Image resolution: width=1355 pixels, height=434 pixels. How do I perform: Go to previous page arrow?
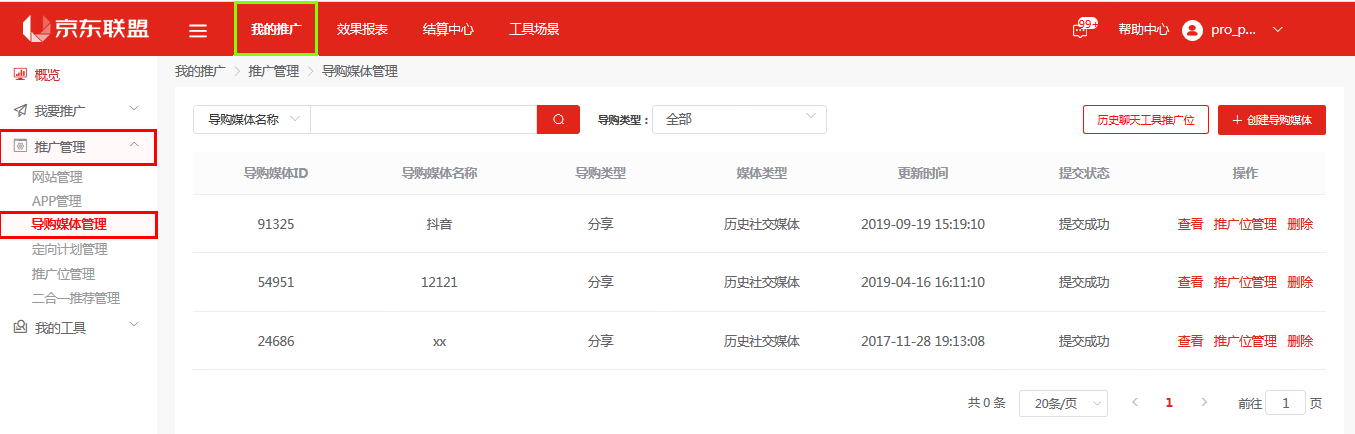(1135, 402)
